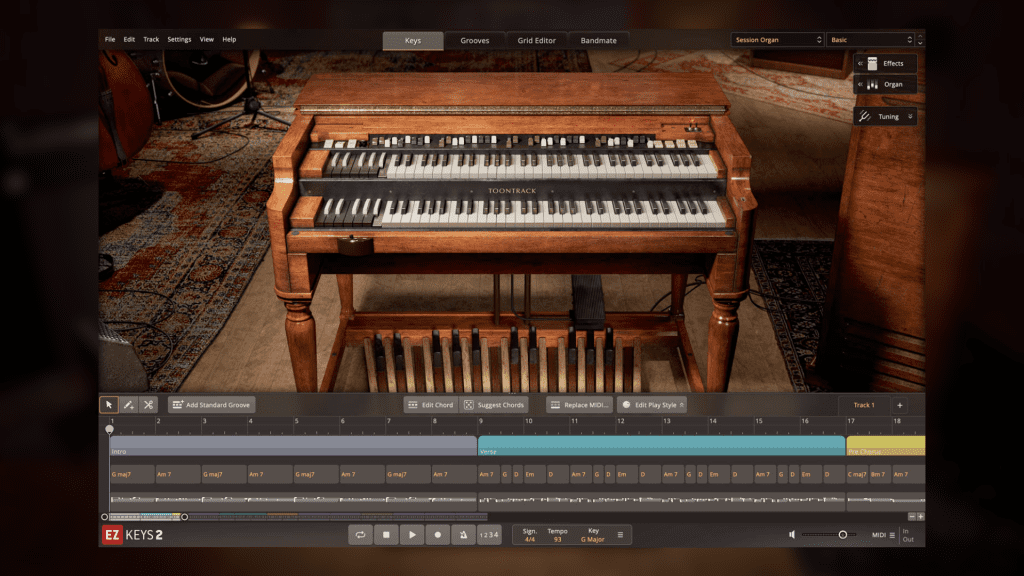This screenshot has height=576, width=1024.
Task: Click the record button
Action: pos(437,535)
